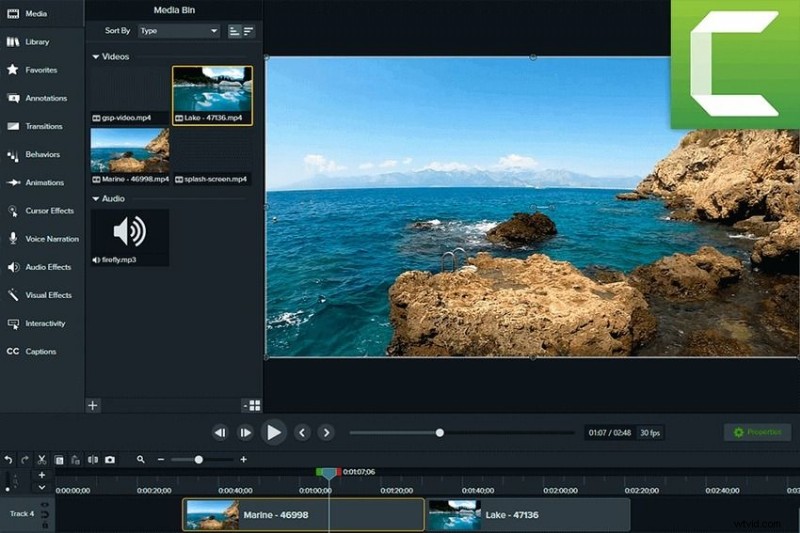
Task: Click the Cursor Effects icon
Action: 13,211
